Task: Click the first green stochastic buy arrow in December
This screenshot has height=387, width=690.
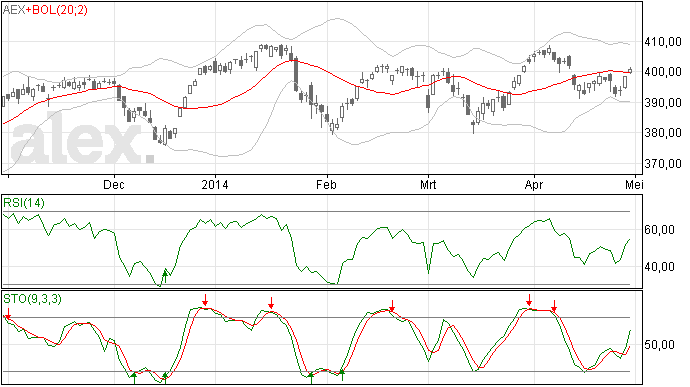Action: [x=134, y=378]
